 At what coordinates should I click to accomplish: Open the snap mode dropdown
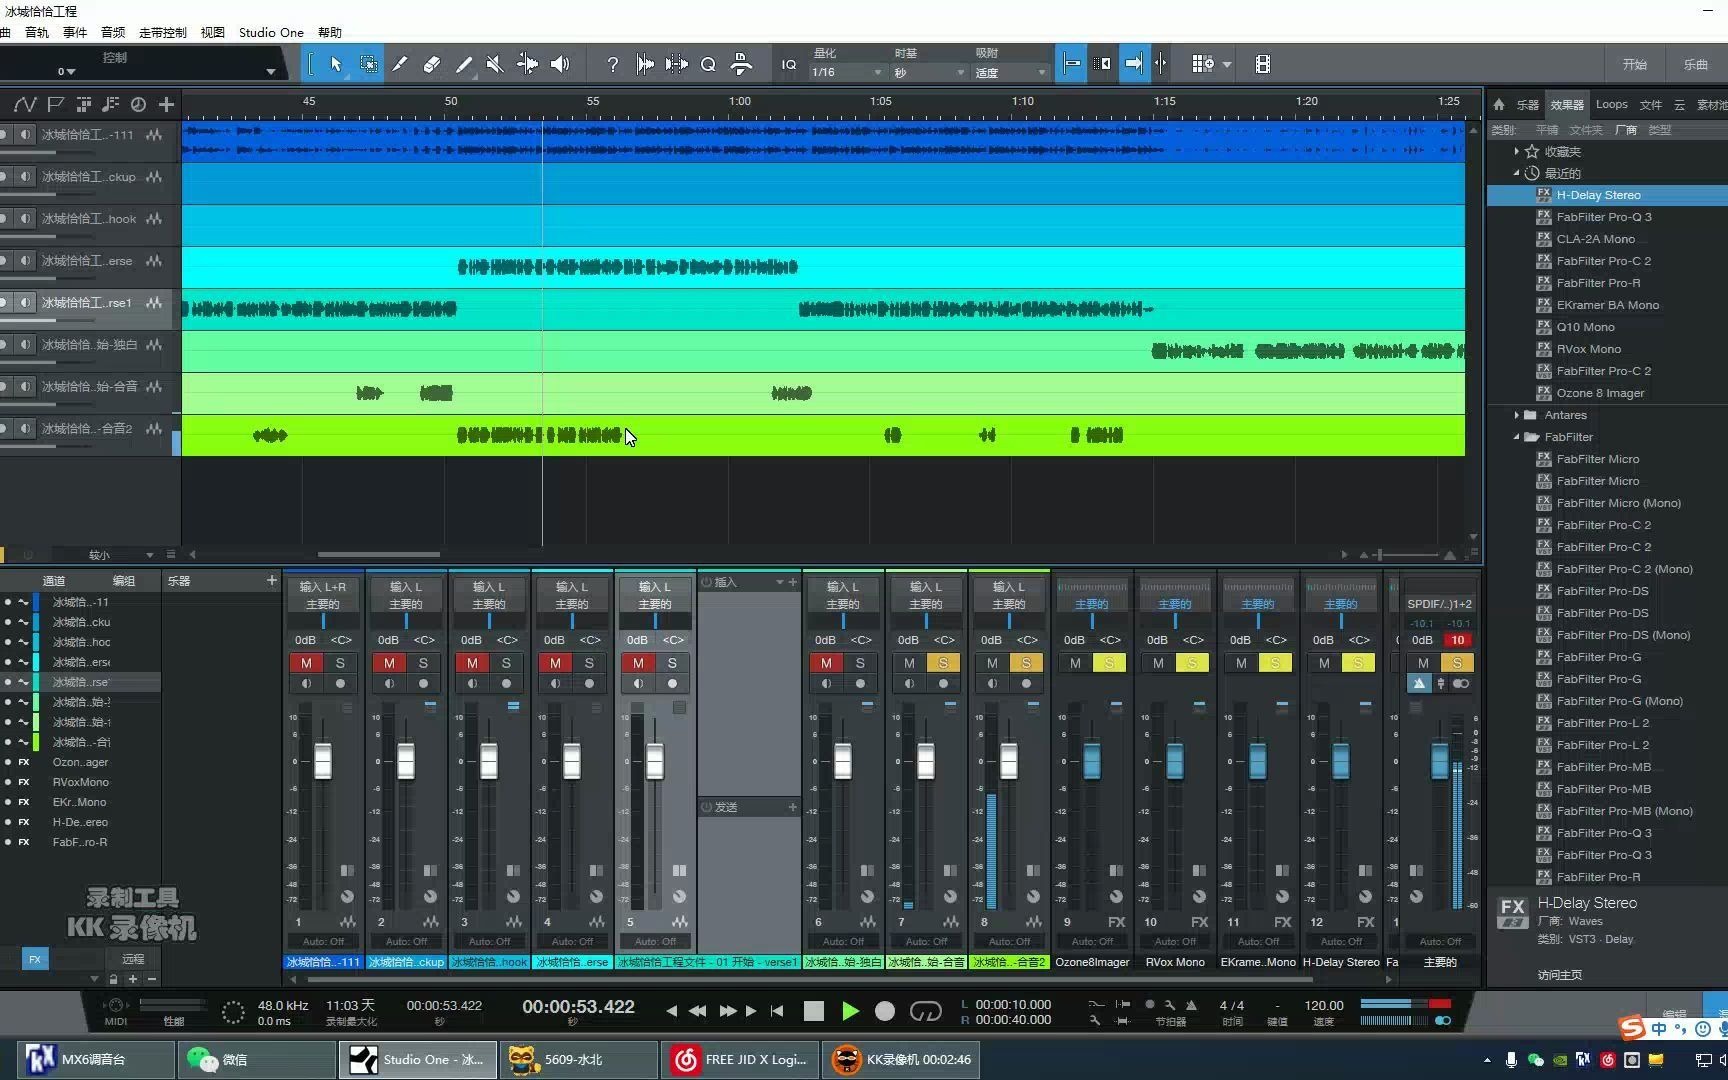(x=1010, y=72)
